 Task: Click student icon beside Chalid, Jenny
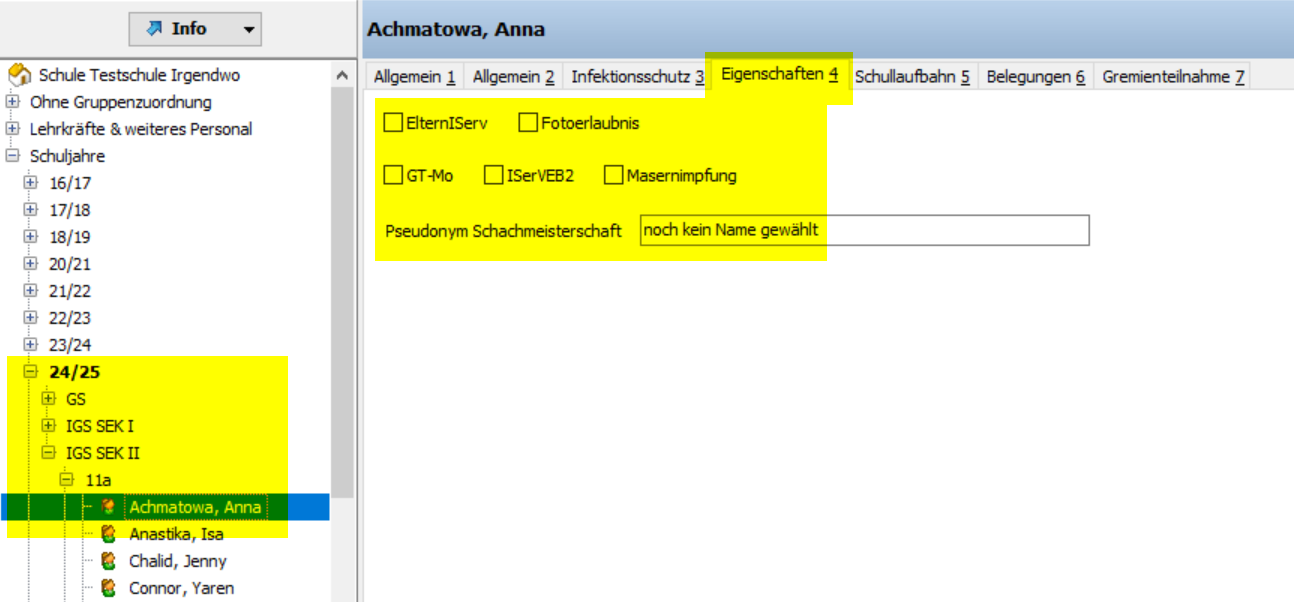[108, 561]
